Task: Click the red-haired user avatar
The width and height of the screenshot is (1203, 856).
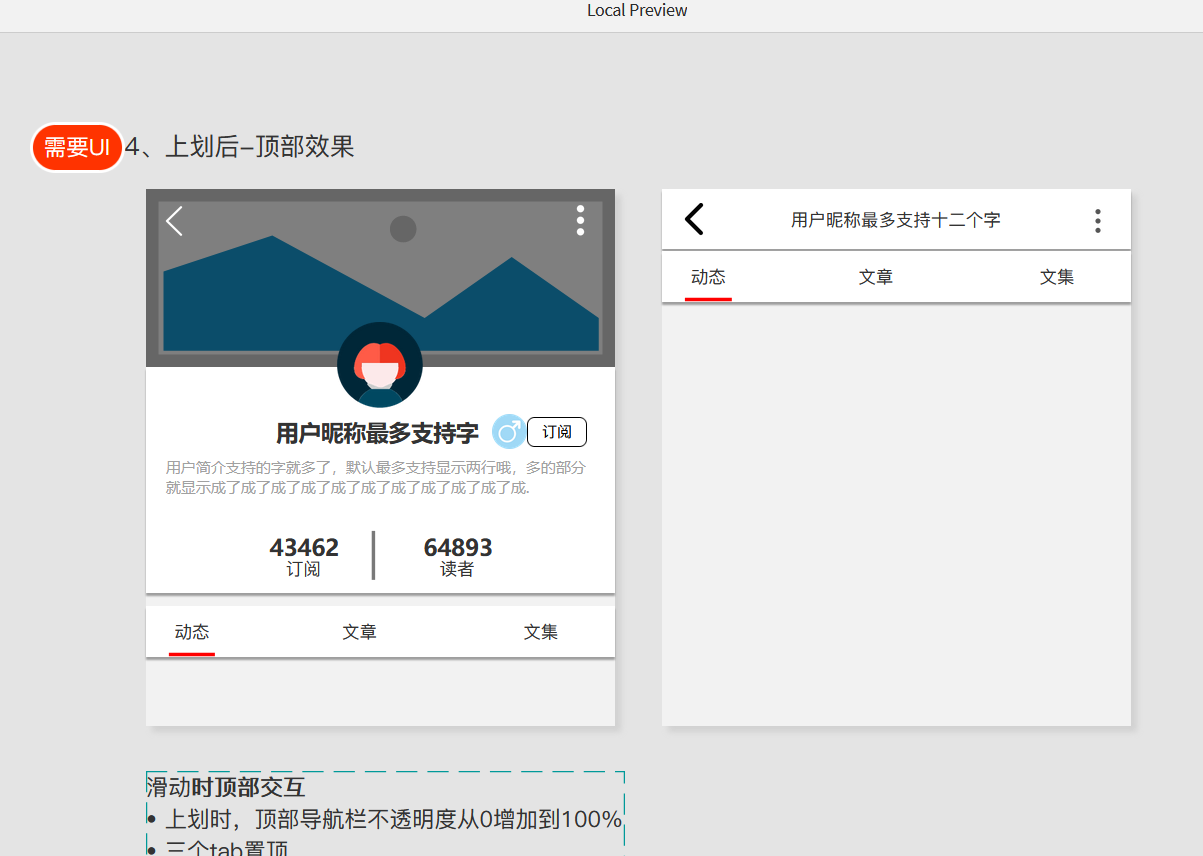Action: coord(380,365)
